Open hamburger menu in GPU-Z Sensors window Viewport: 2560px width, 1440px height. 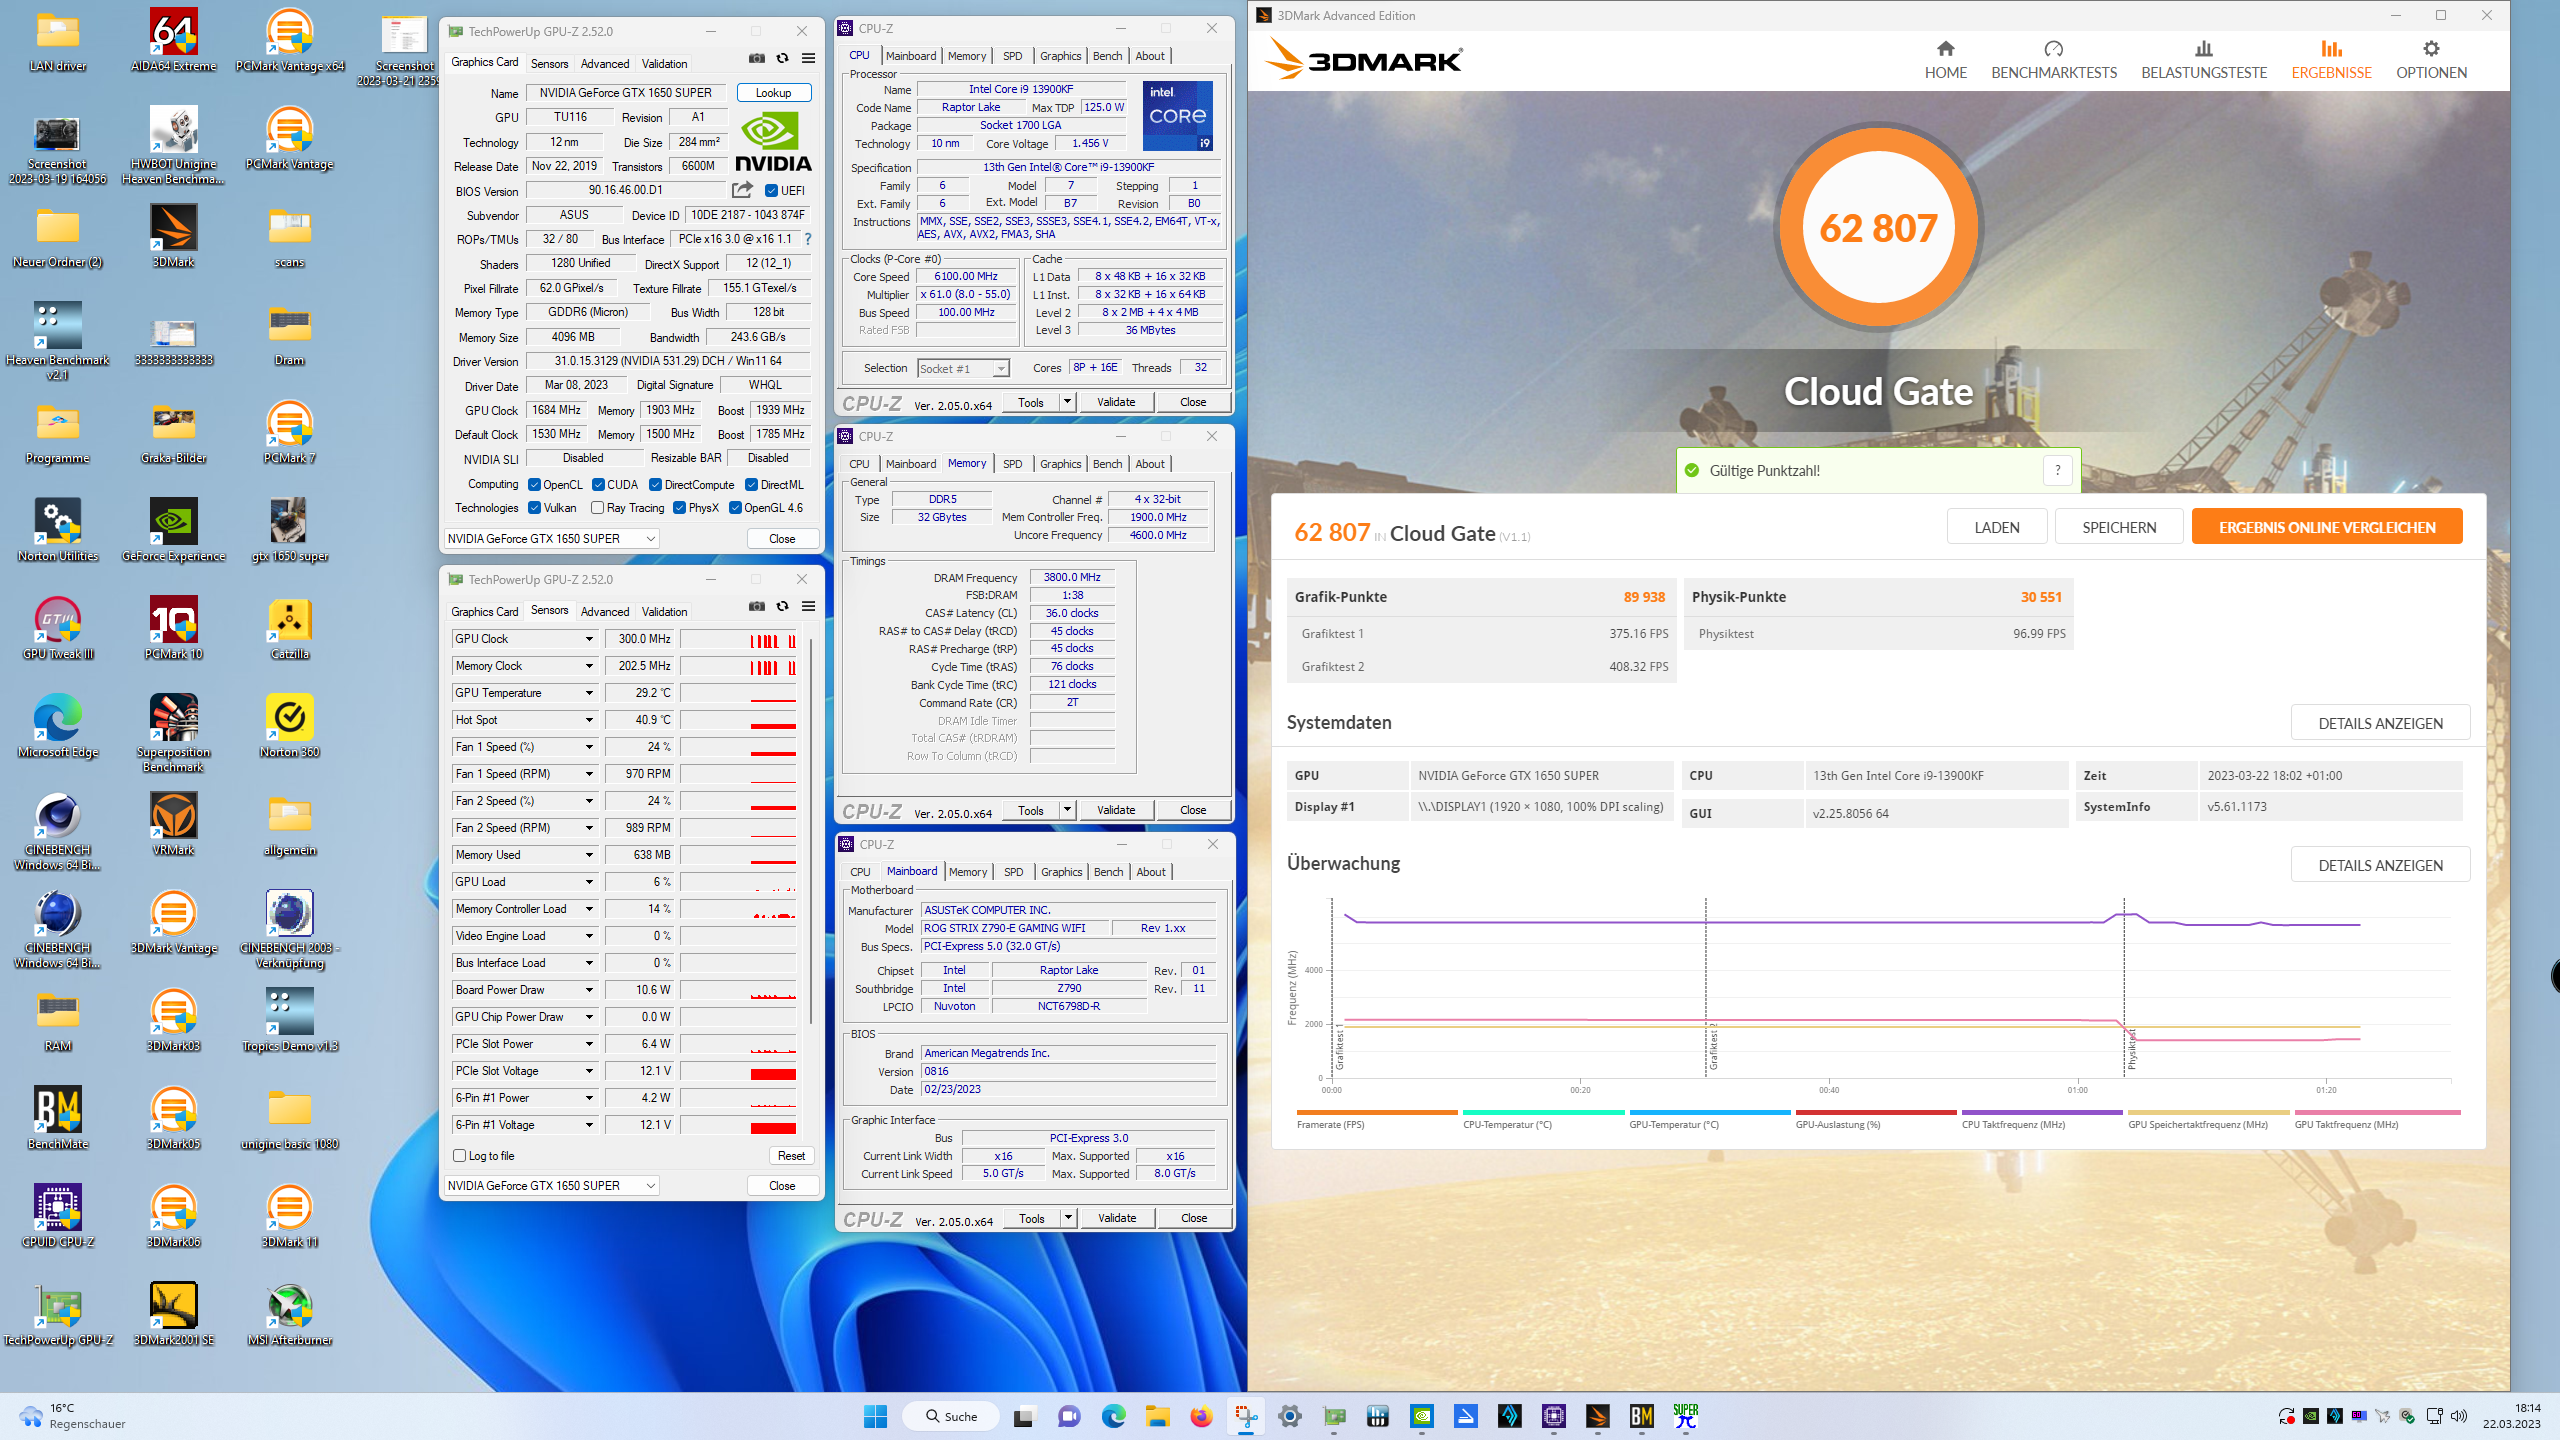(x=808, y=607)
